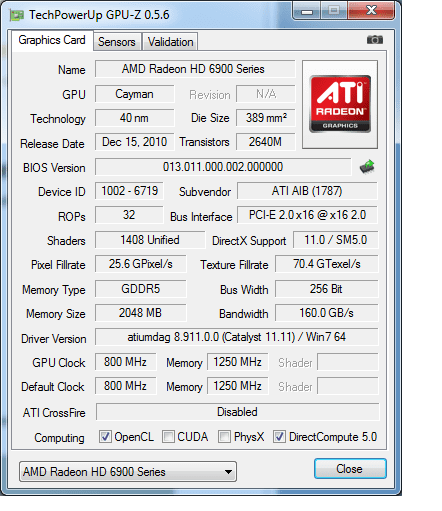Click the Texture Fillrate value 70.4 GTexel/s
Screen dimensions: 442x511
click(327, 264)
